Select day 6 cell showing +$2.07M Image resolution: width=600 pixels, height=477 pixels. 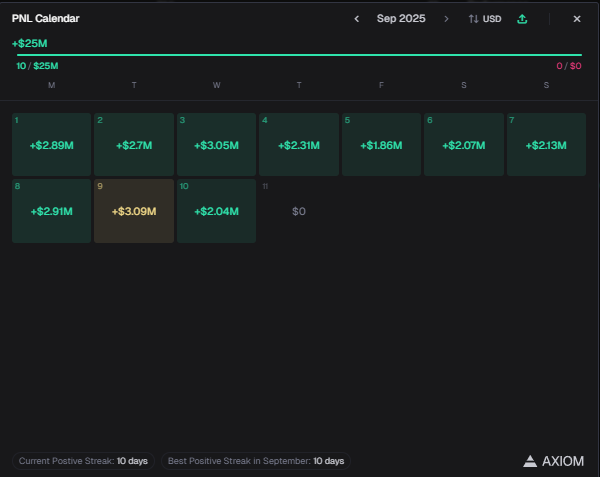click(x=464, y=144)
